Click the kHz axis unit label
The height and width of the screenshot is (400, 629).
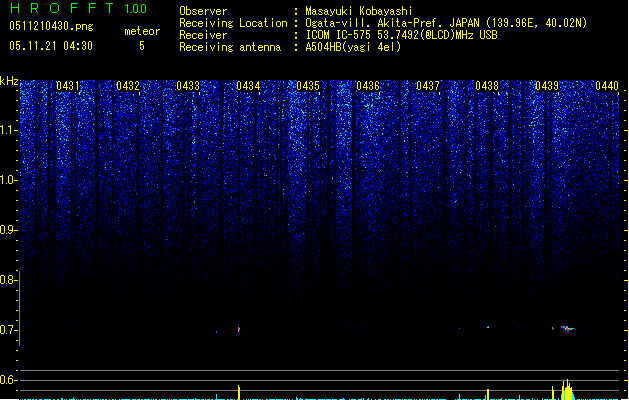tap(9, 81)
